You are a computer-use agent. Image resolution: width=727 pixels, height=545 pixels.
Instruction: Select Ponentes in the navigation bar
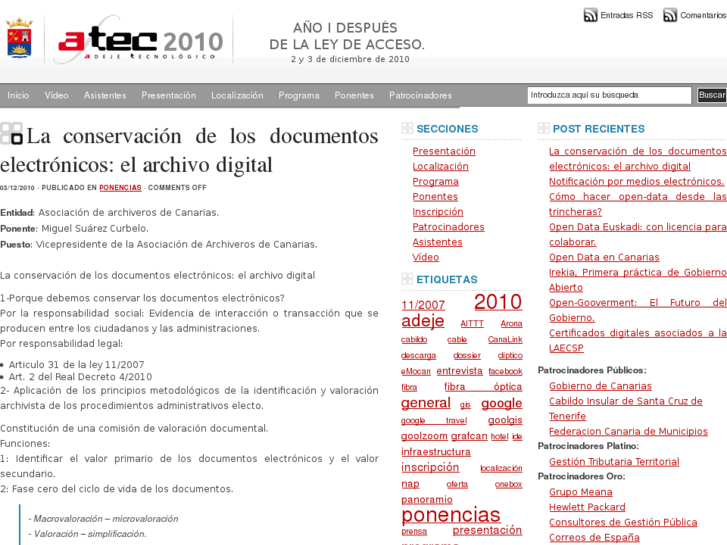pyautogui.click(x=354, y=96)
